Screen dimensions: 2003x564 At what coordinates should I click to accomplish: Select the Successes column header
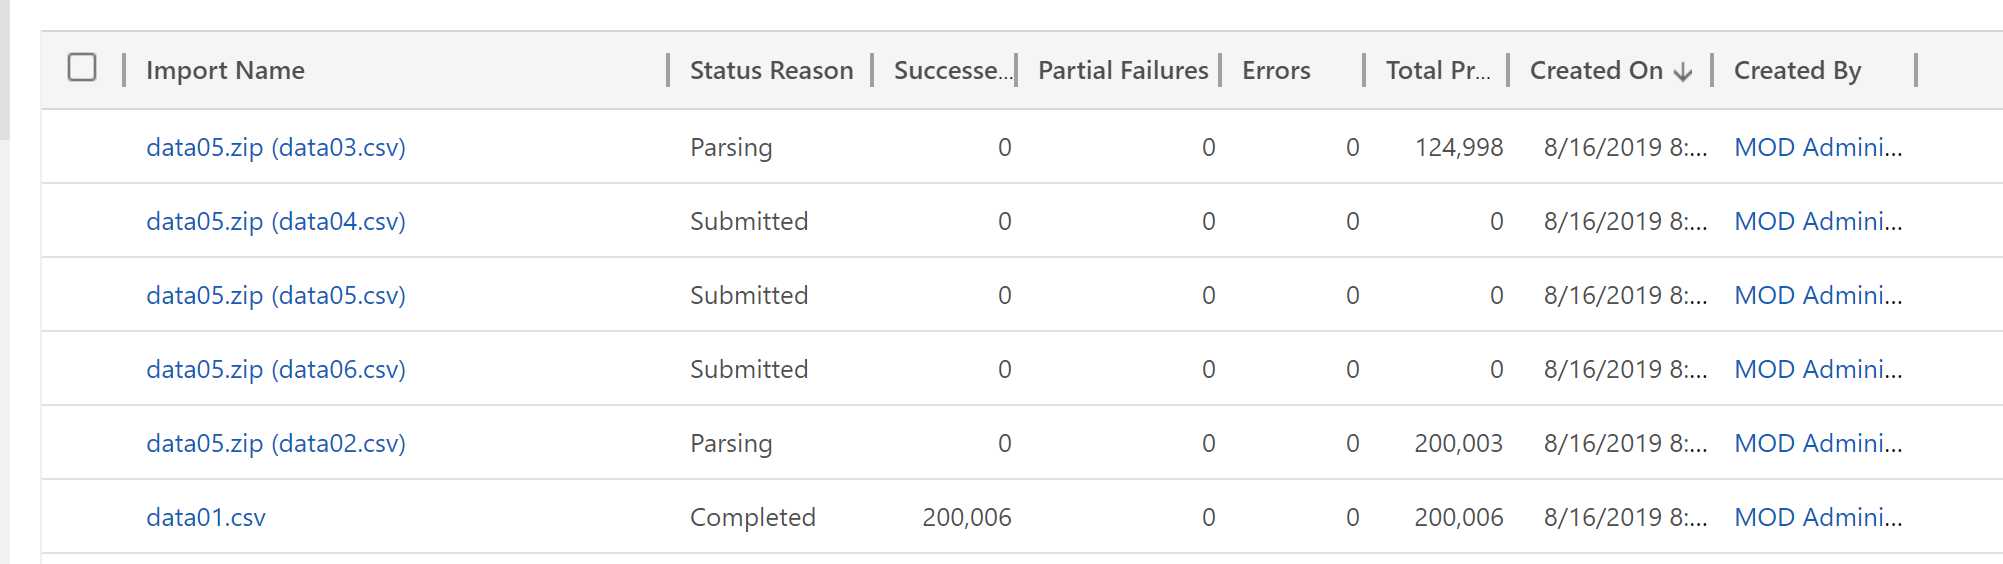(x=950, y=71)
